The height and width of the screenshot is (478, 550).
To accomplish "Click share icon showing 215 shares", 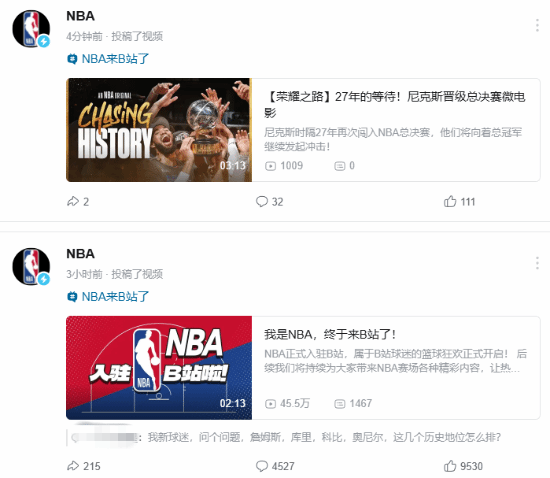I will [73, 466].
